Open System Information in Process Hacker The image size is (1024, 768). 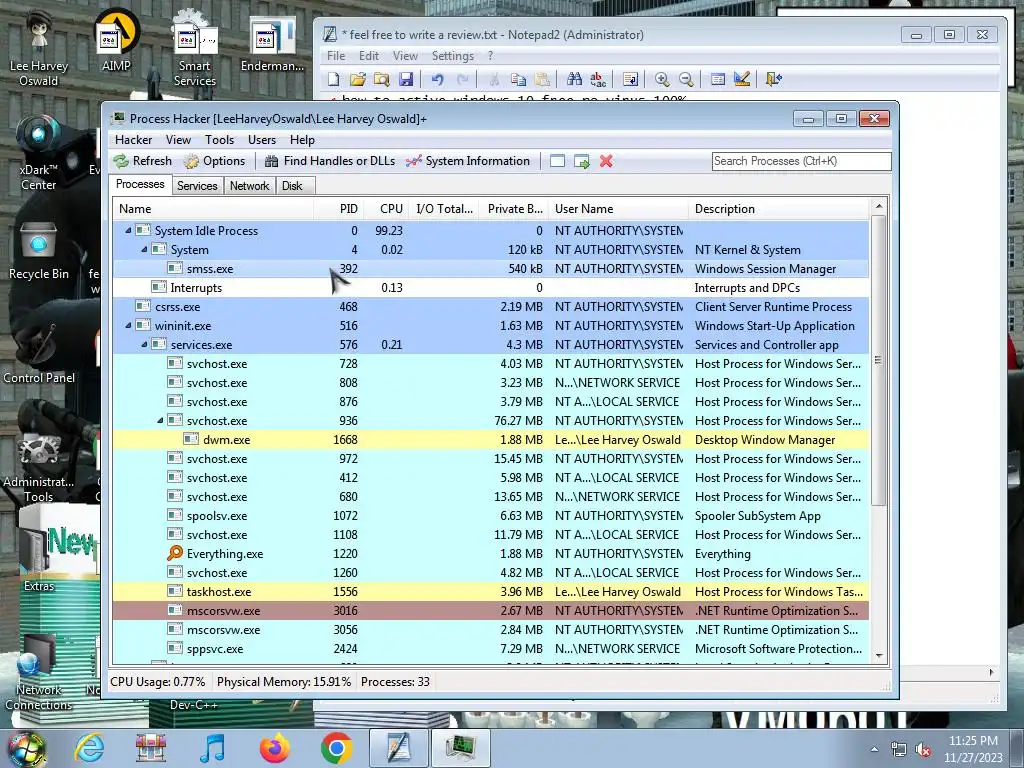[x=468, y=161]
